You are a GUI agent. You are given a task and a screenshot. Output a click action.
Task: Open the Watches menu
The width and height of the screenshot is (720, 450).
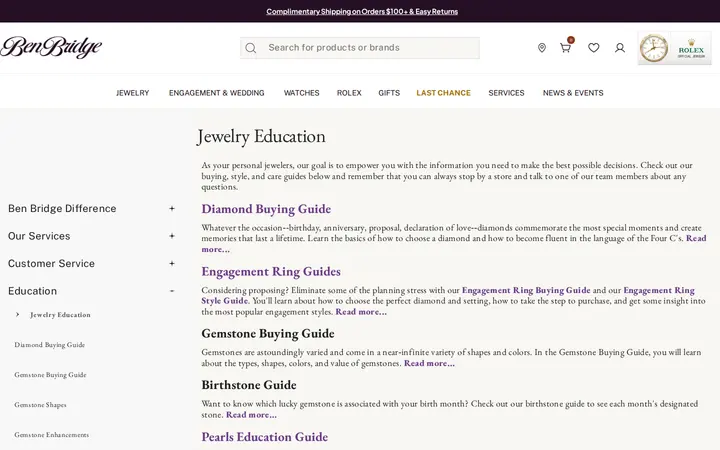(x=301, y=93)
